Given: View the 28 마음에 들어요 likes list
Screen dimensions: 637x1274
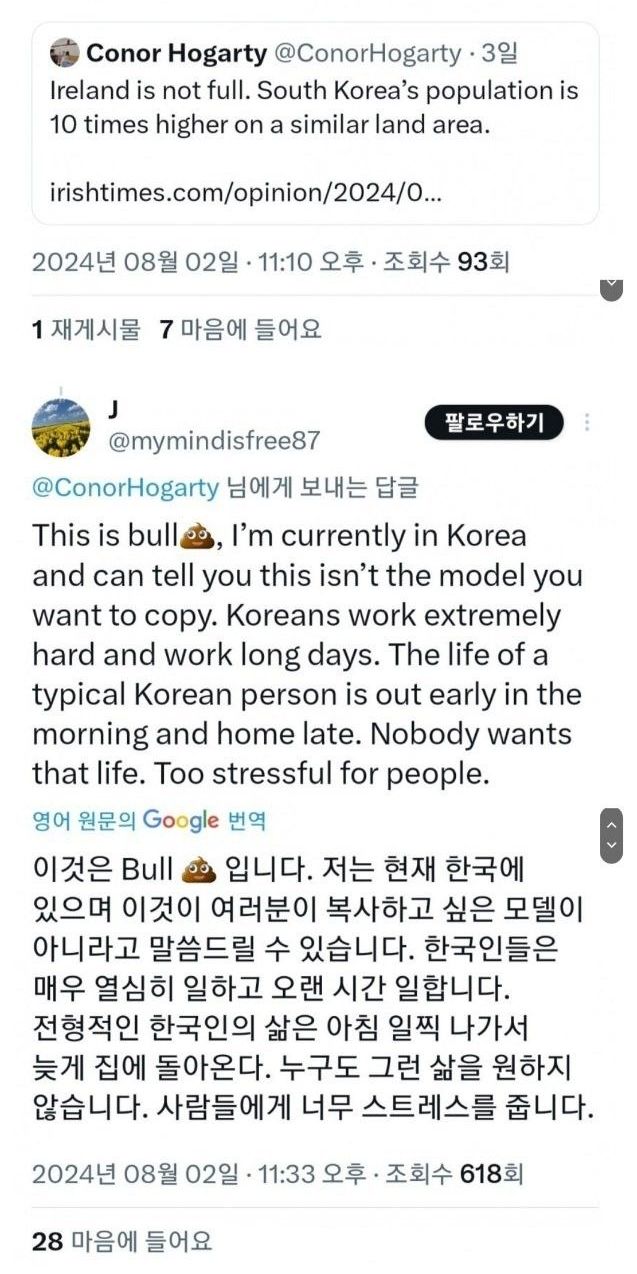Looking at the screenshot, I should [122, 1241].
